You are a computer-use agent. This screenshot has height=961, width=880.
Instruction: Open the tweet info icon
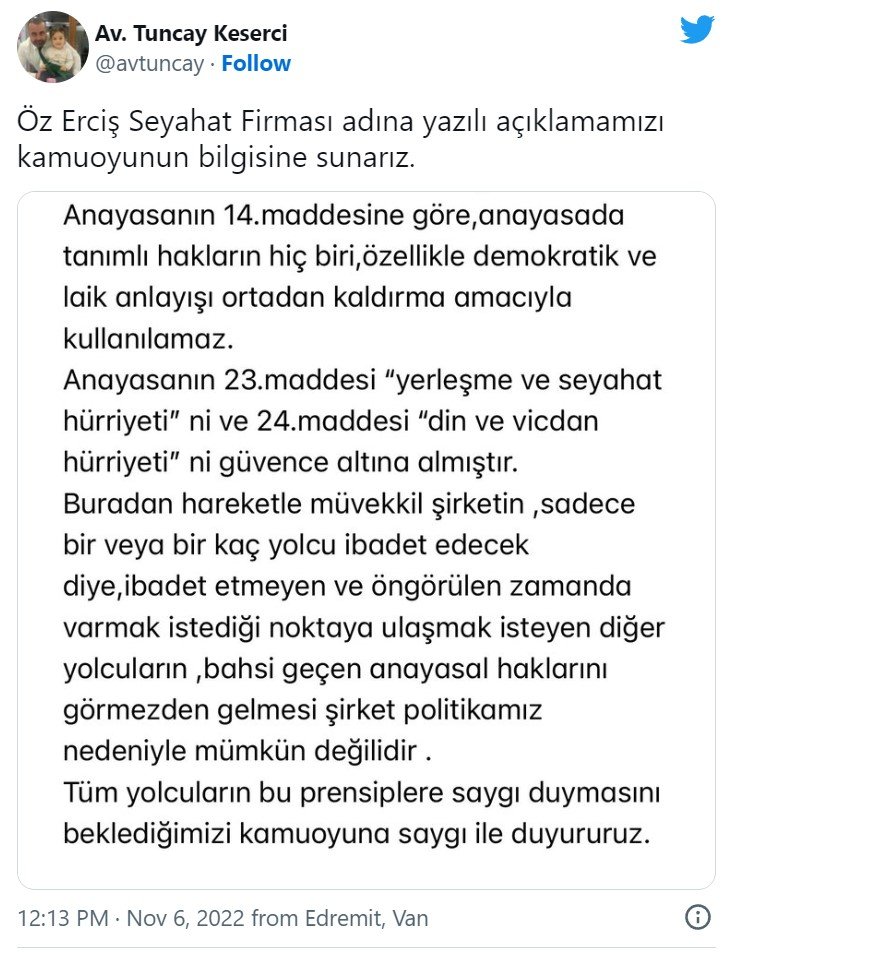click(698, 917)
